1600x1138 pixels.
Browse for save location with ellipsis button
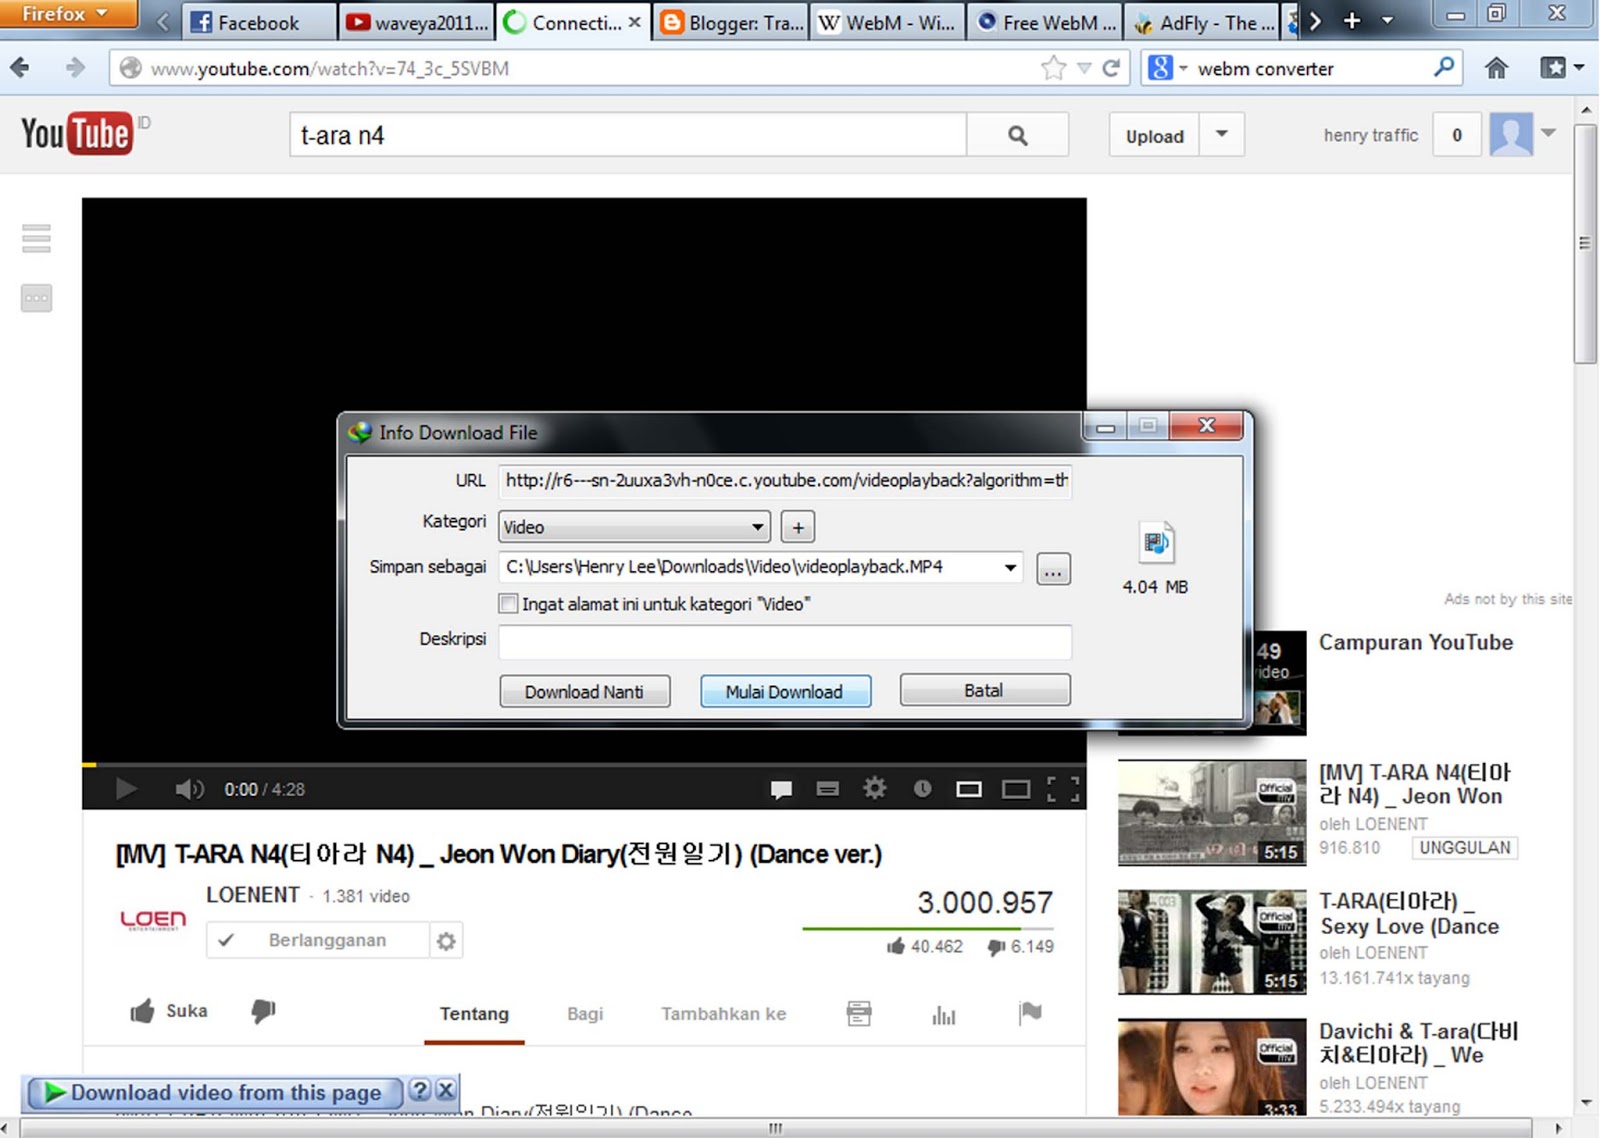(x=1053, y=569)
